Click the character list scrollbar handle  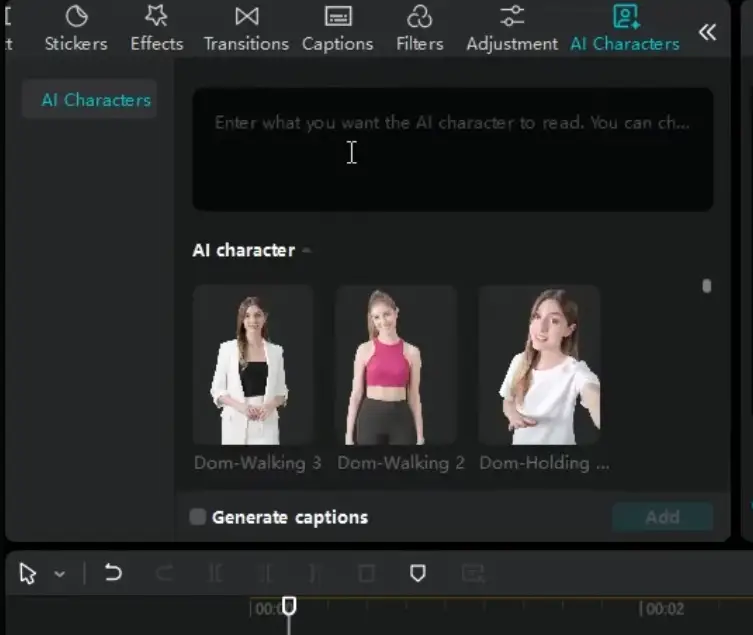(706, 286)
